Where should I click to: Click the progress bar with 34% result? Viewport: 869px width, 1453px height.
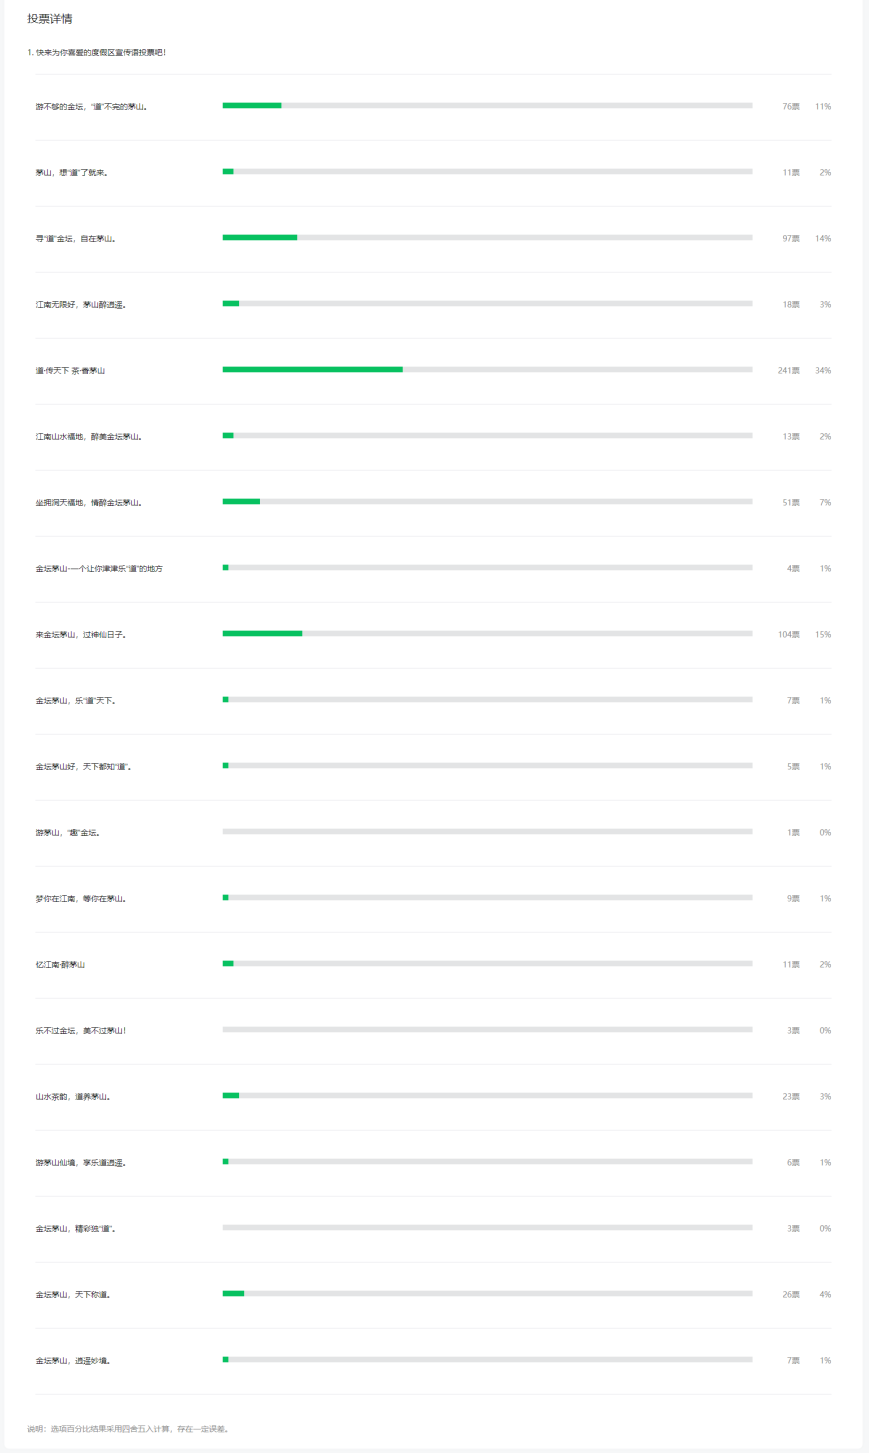point(487,369)
